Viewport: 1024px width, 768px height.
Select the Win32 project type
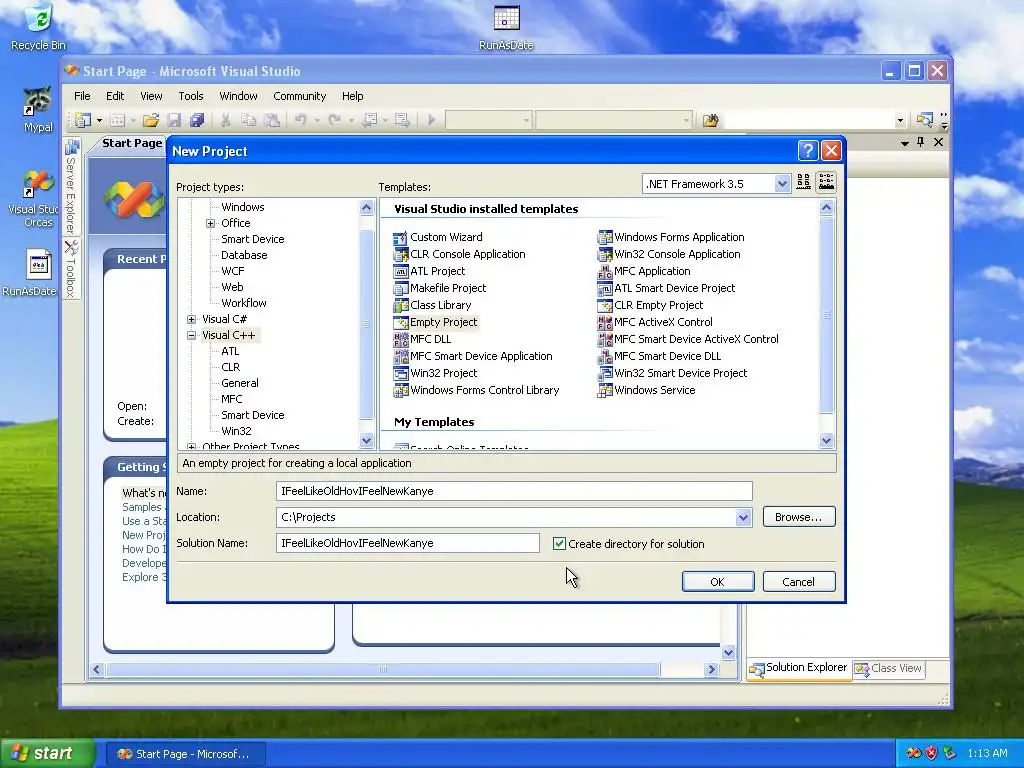tap(236, 431)
